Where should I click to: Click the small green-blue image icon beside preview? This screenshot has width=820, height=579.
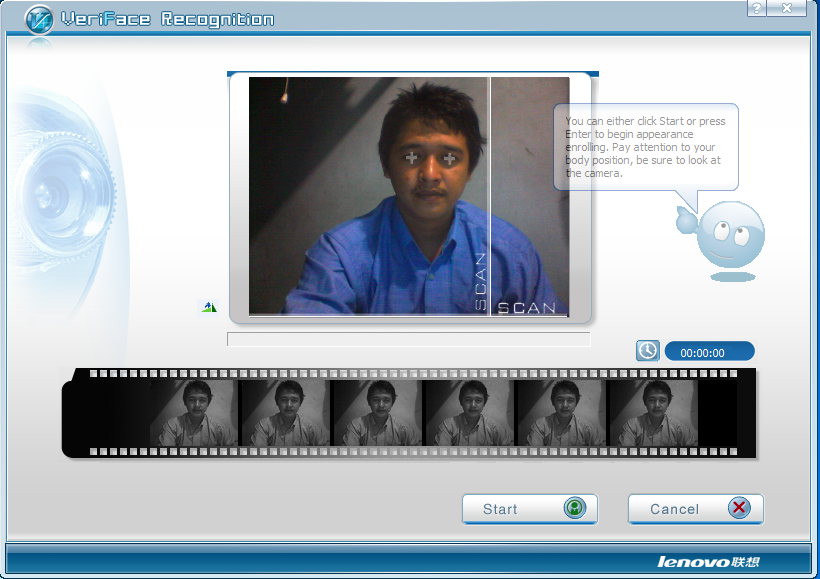pos(209,307)
